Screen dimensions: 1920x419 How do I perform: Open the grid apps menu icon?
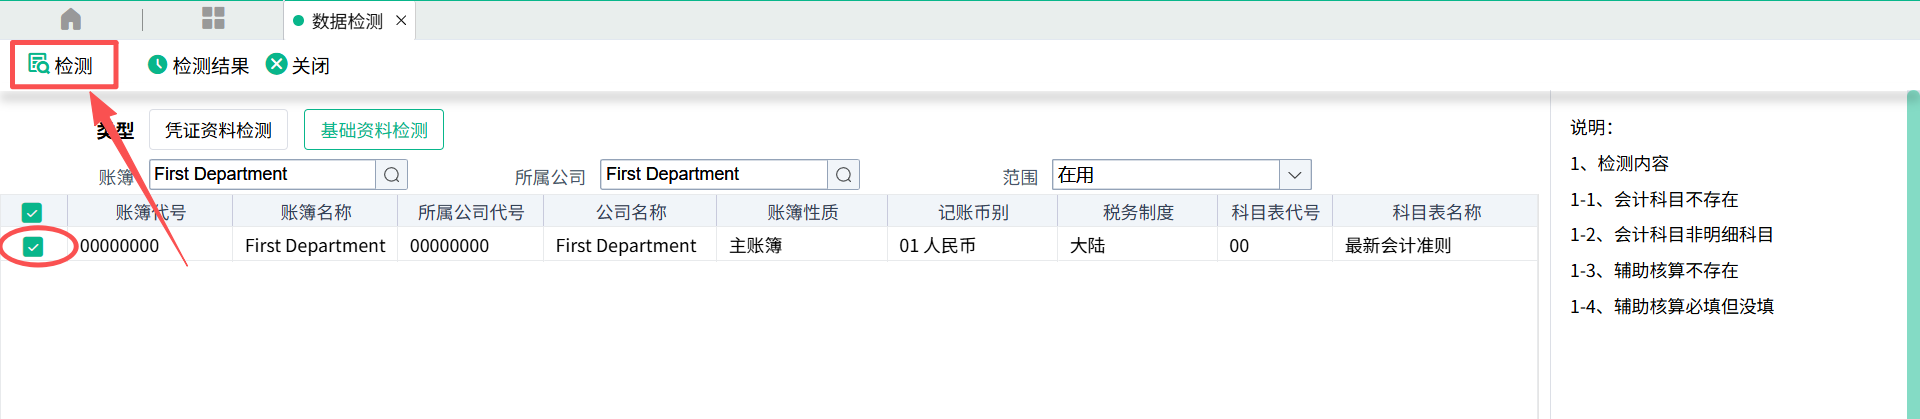pos(213,19)
